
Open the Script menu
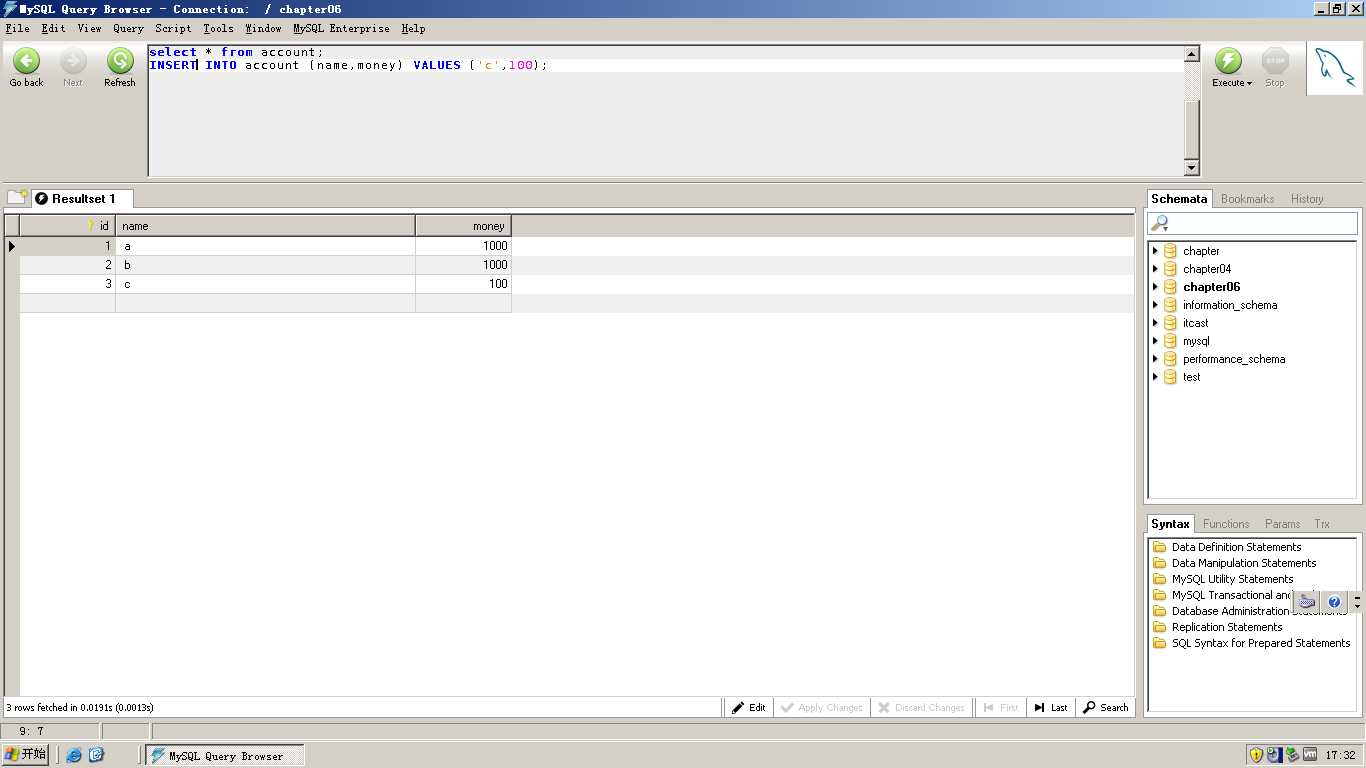[173, 29]
